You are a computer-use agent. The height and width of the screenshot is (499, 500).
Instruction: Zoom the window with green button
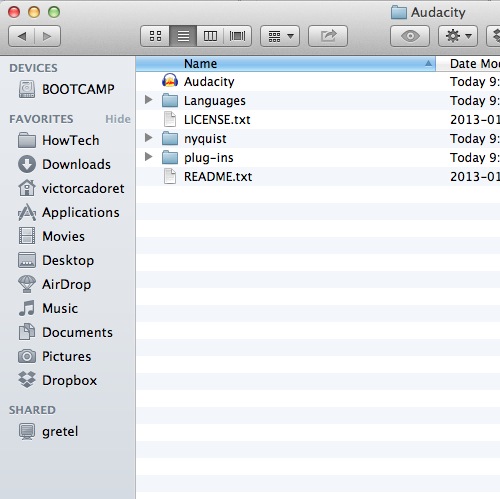[x=54, y=12]
